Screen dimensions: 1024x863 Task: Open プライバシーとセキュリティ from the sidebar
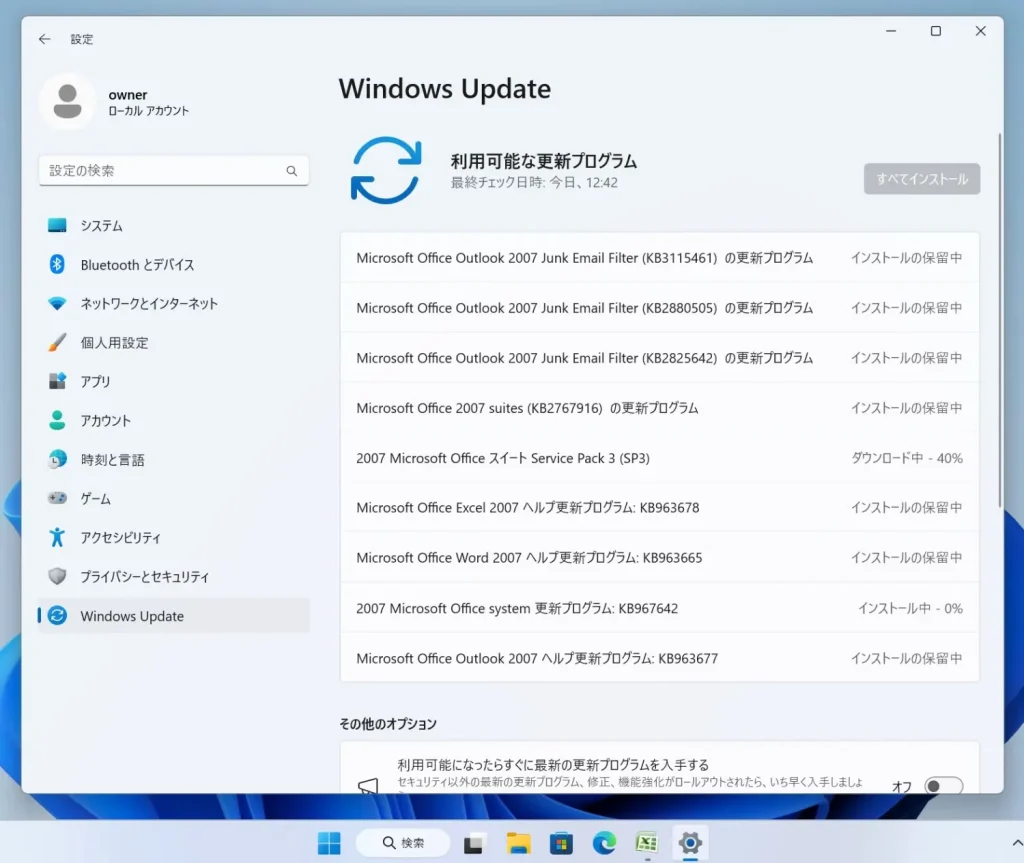(x=59, y=576)
